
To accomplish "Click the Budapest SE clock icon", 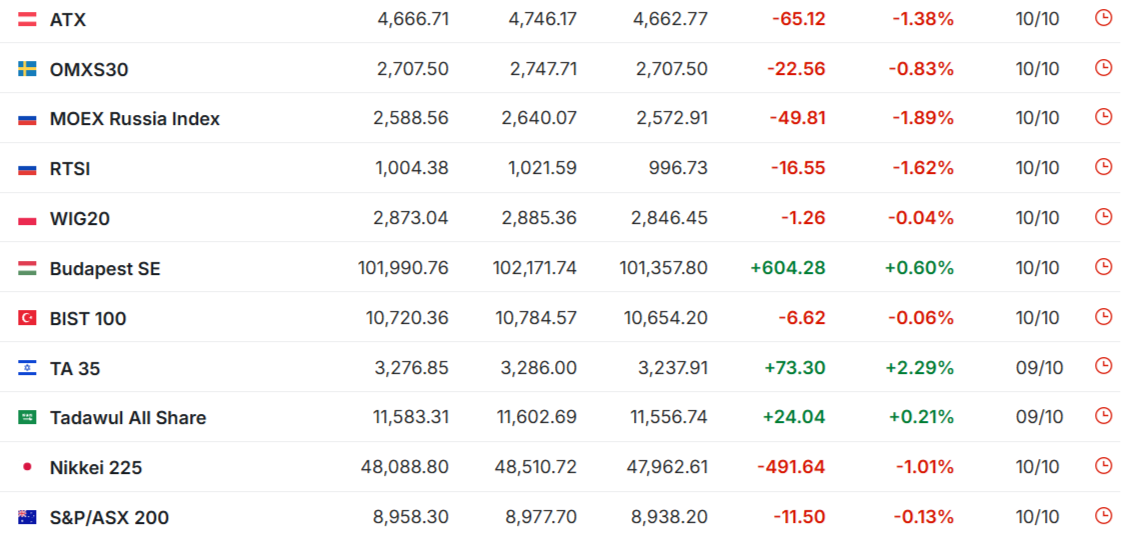I will pos(1103,266).
